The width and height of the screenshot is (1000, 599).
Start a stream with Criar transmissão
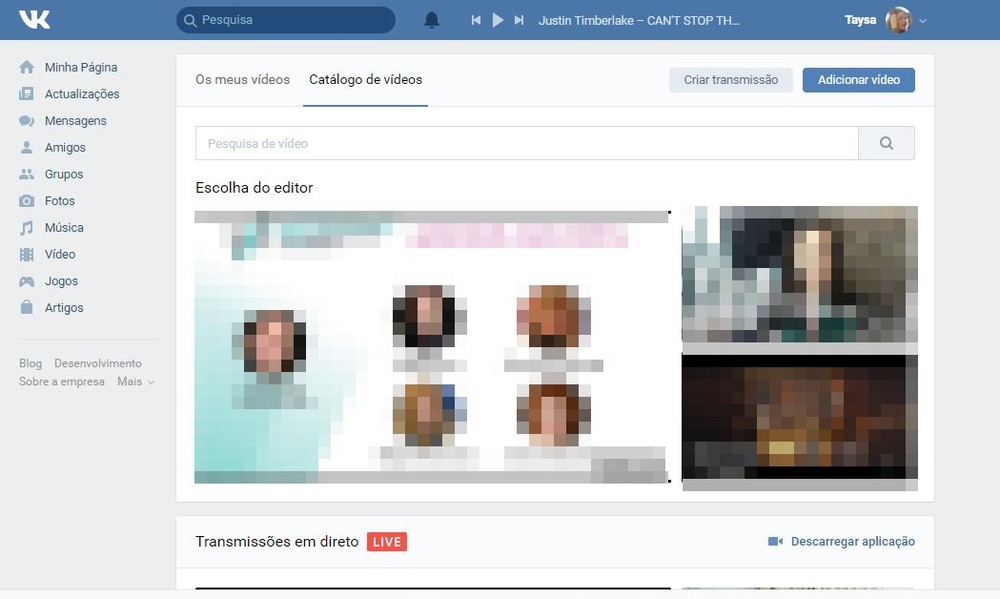pos(730,79)
